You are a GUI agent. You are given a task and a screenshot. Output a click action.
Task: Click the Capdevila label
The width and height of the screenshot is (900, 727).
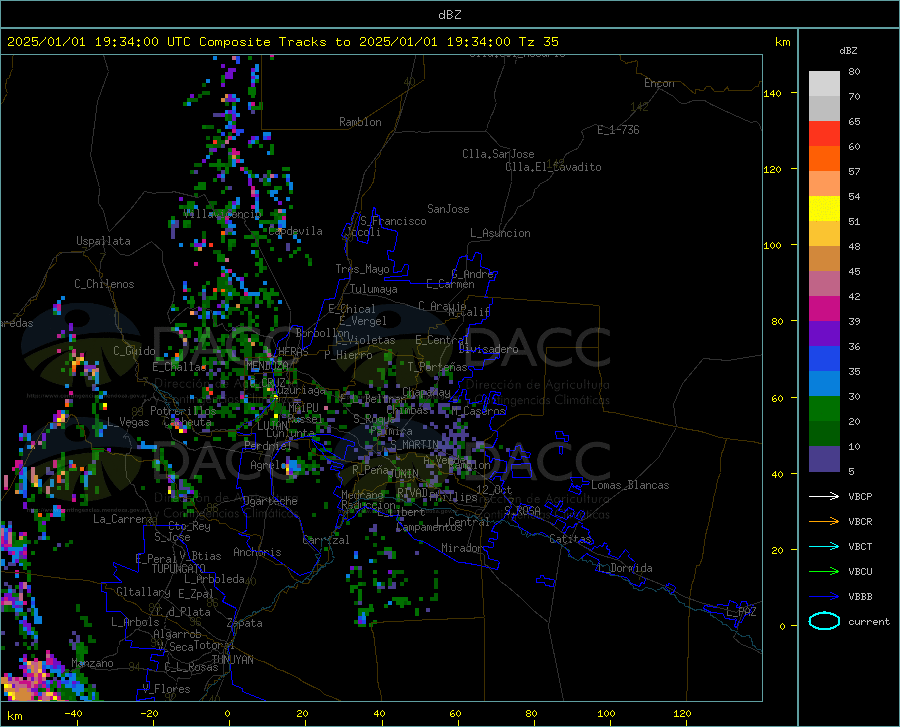295,231
